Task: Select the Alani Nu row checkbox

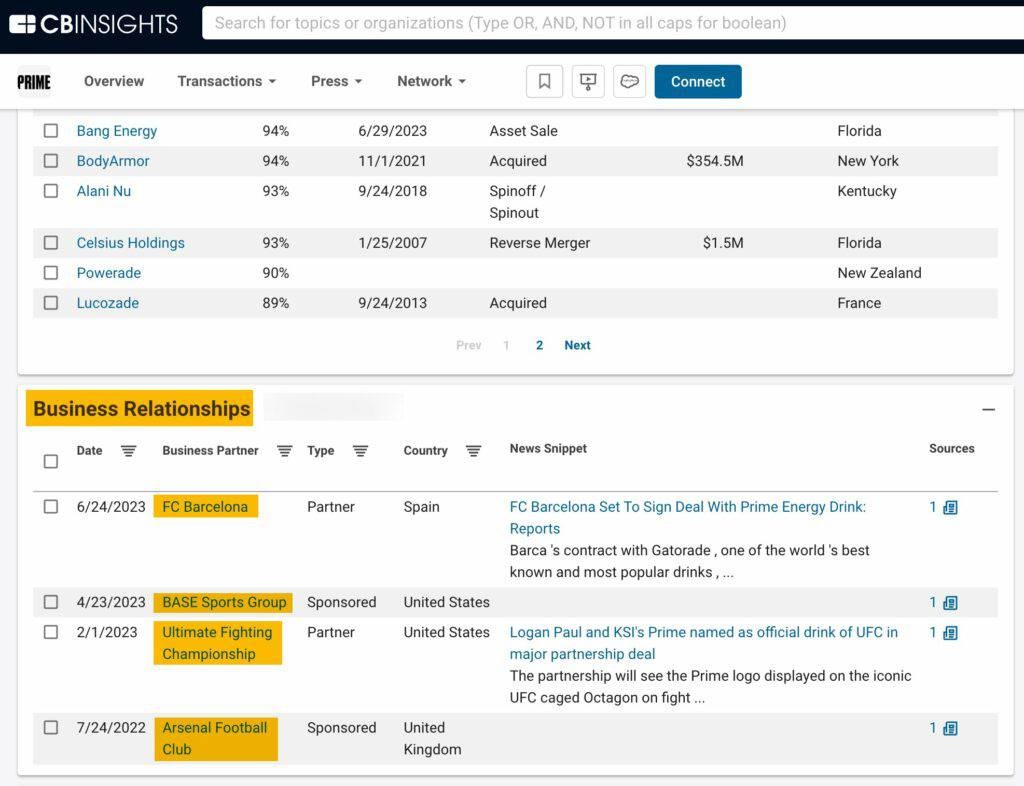Action: click(x=51, y=191)
